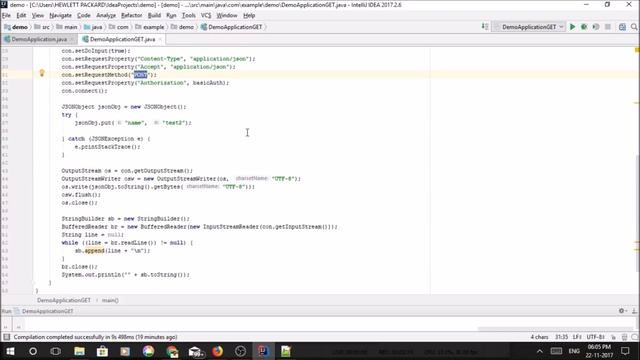This screenshot has width=640, height=360.
Task: Open the Edit menu
Action: click(x=21, y=15)
